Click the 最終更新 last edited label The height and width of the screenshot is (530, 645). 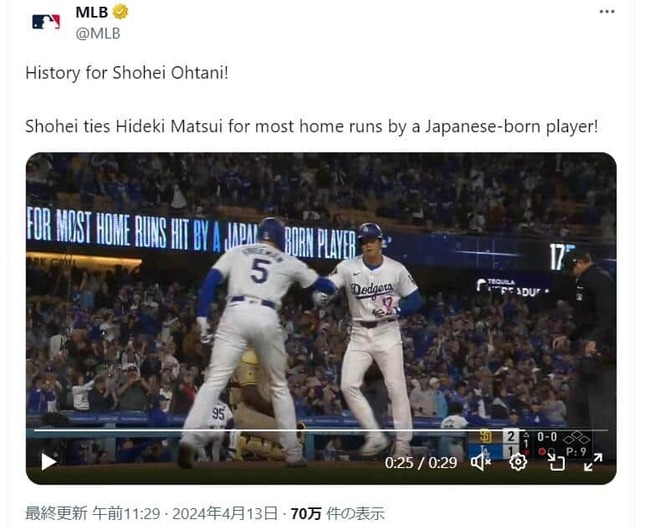56,514
